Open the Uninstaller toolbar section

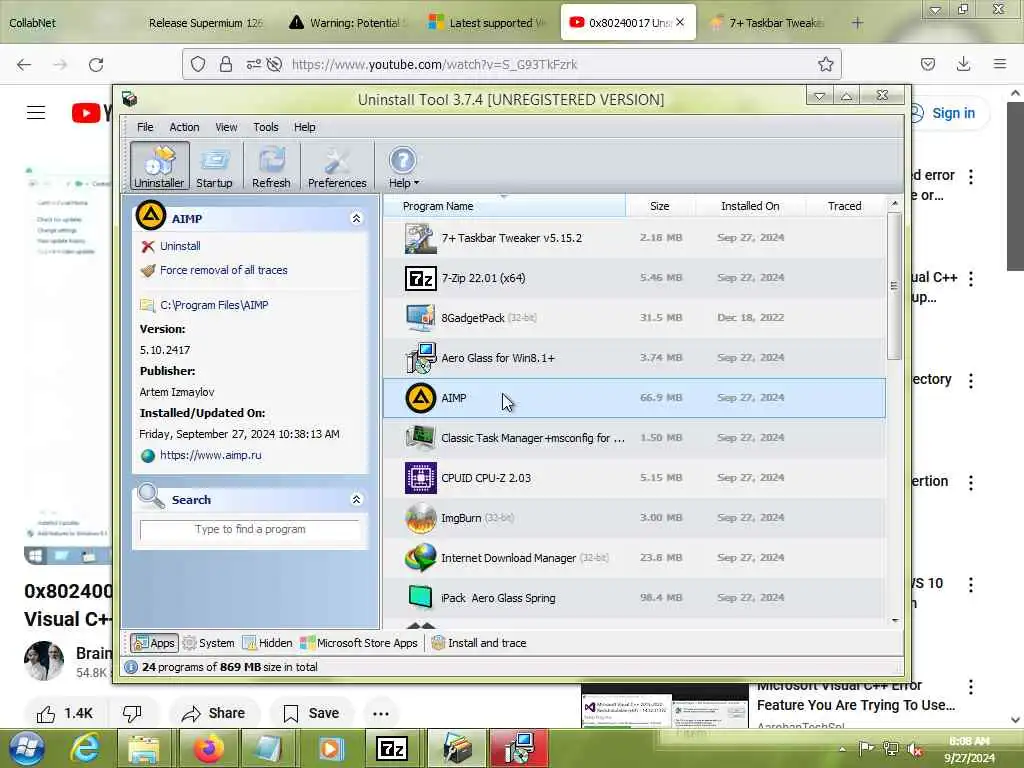(x=159, y=167)
